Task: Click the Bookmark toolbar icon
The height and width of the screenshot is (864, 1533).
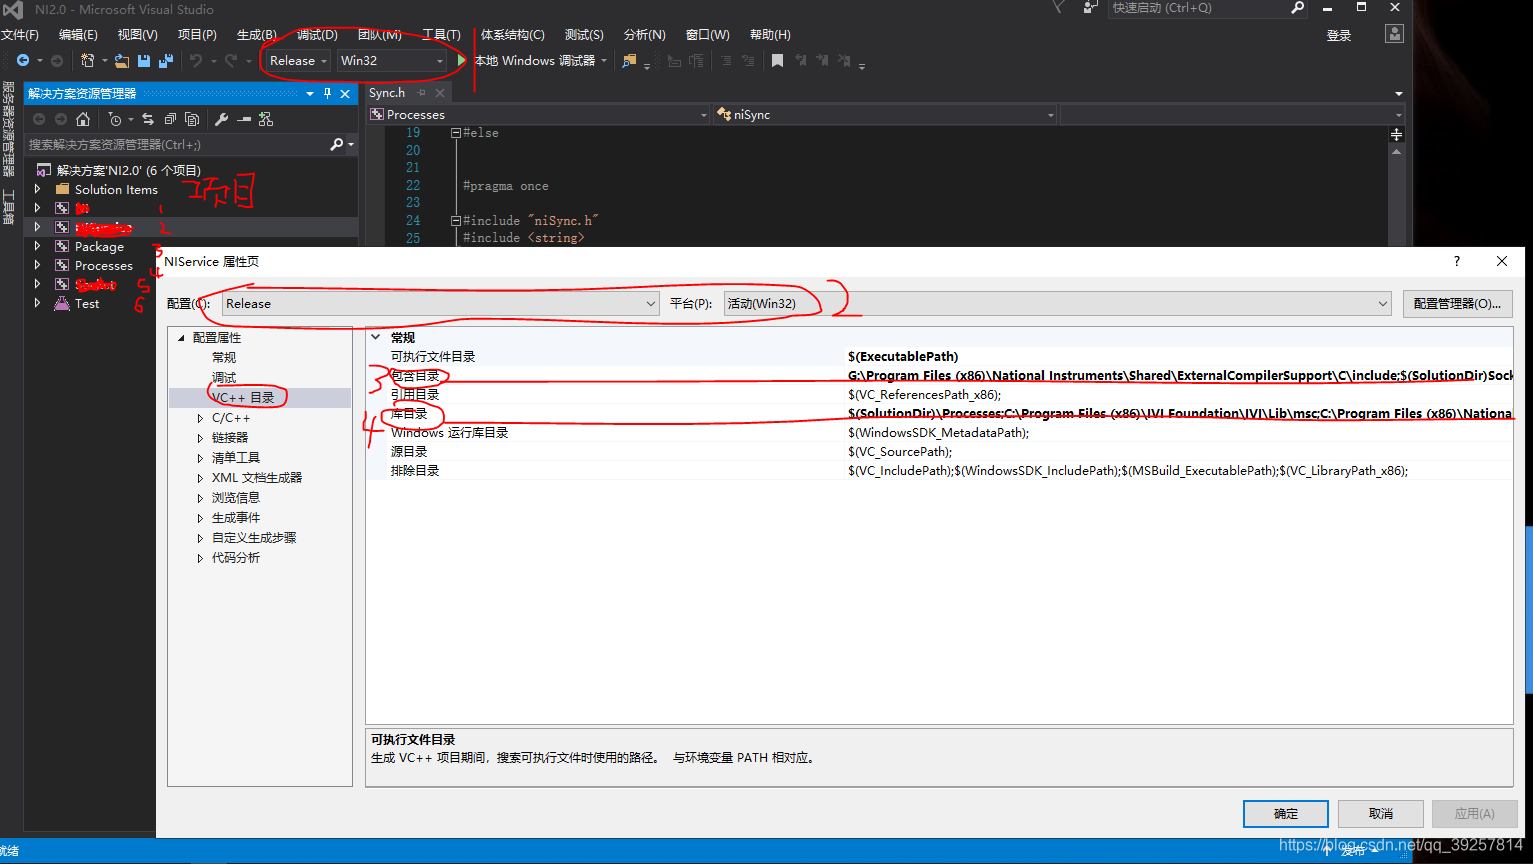Action: point(777,61)
